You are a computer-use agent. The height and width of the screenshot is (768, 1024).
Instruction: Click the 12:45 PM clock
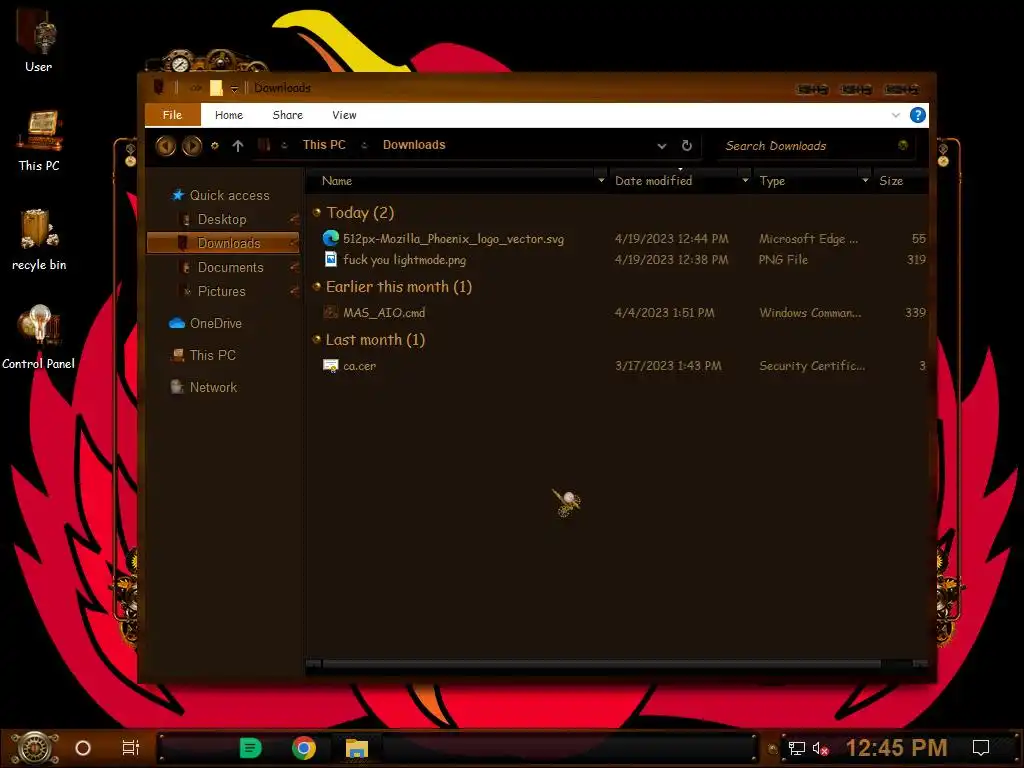pos(897,748)
